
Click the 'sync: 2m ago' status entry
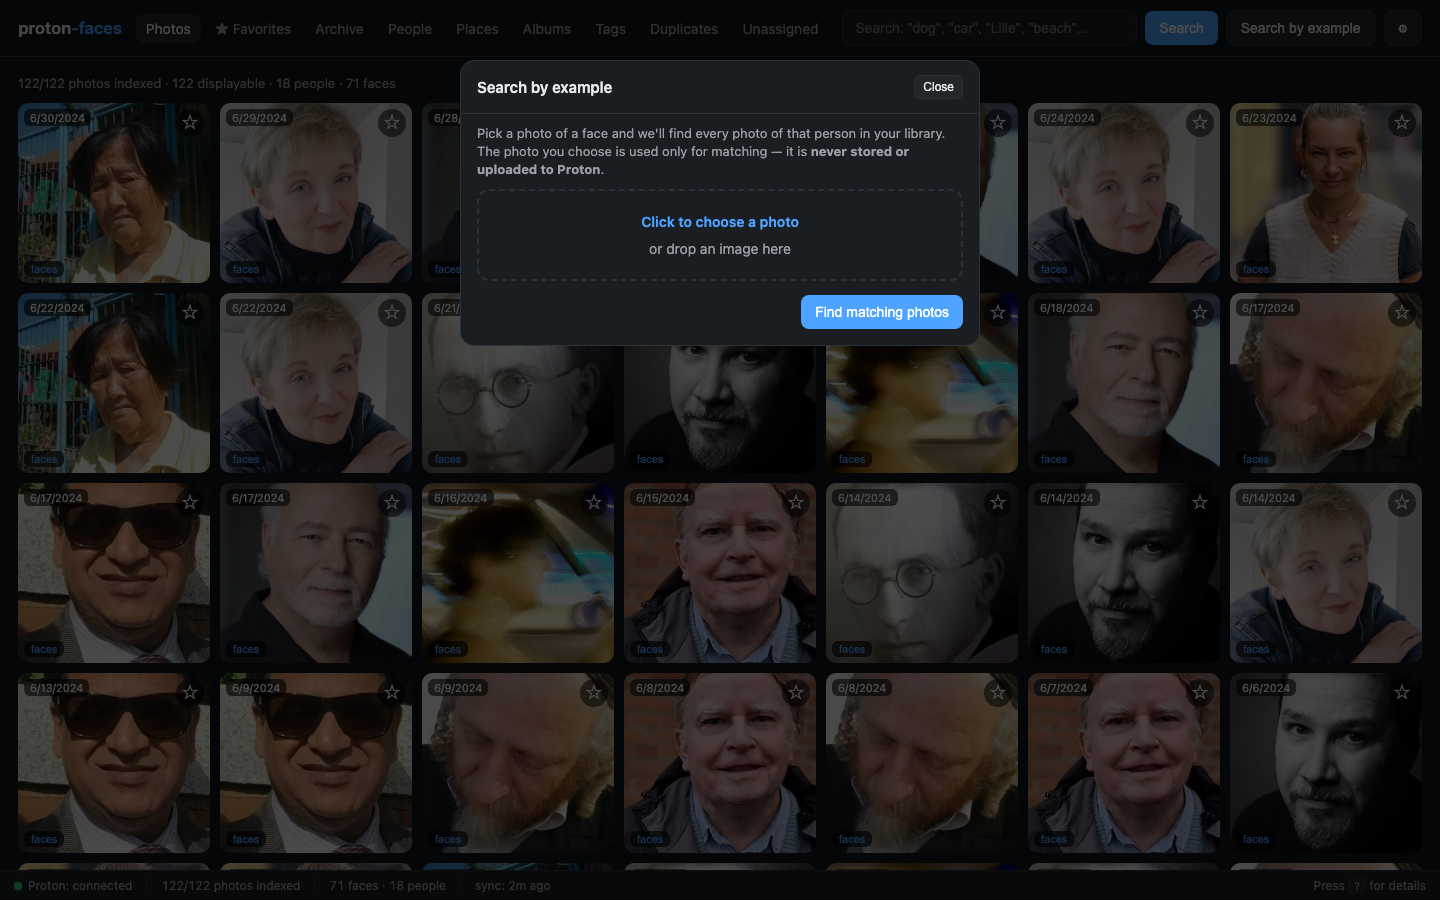[x=512, y=886]
